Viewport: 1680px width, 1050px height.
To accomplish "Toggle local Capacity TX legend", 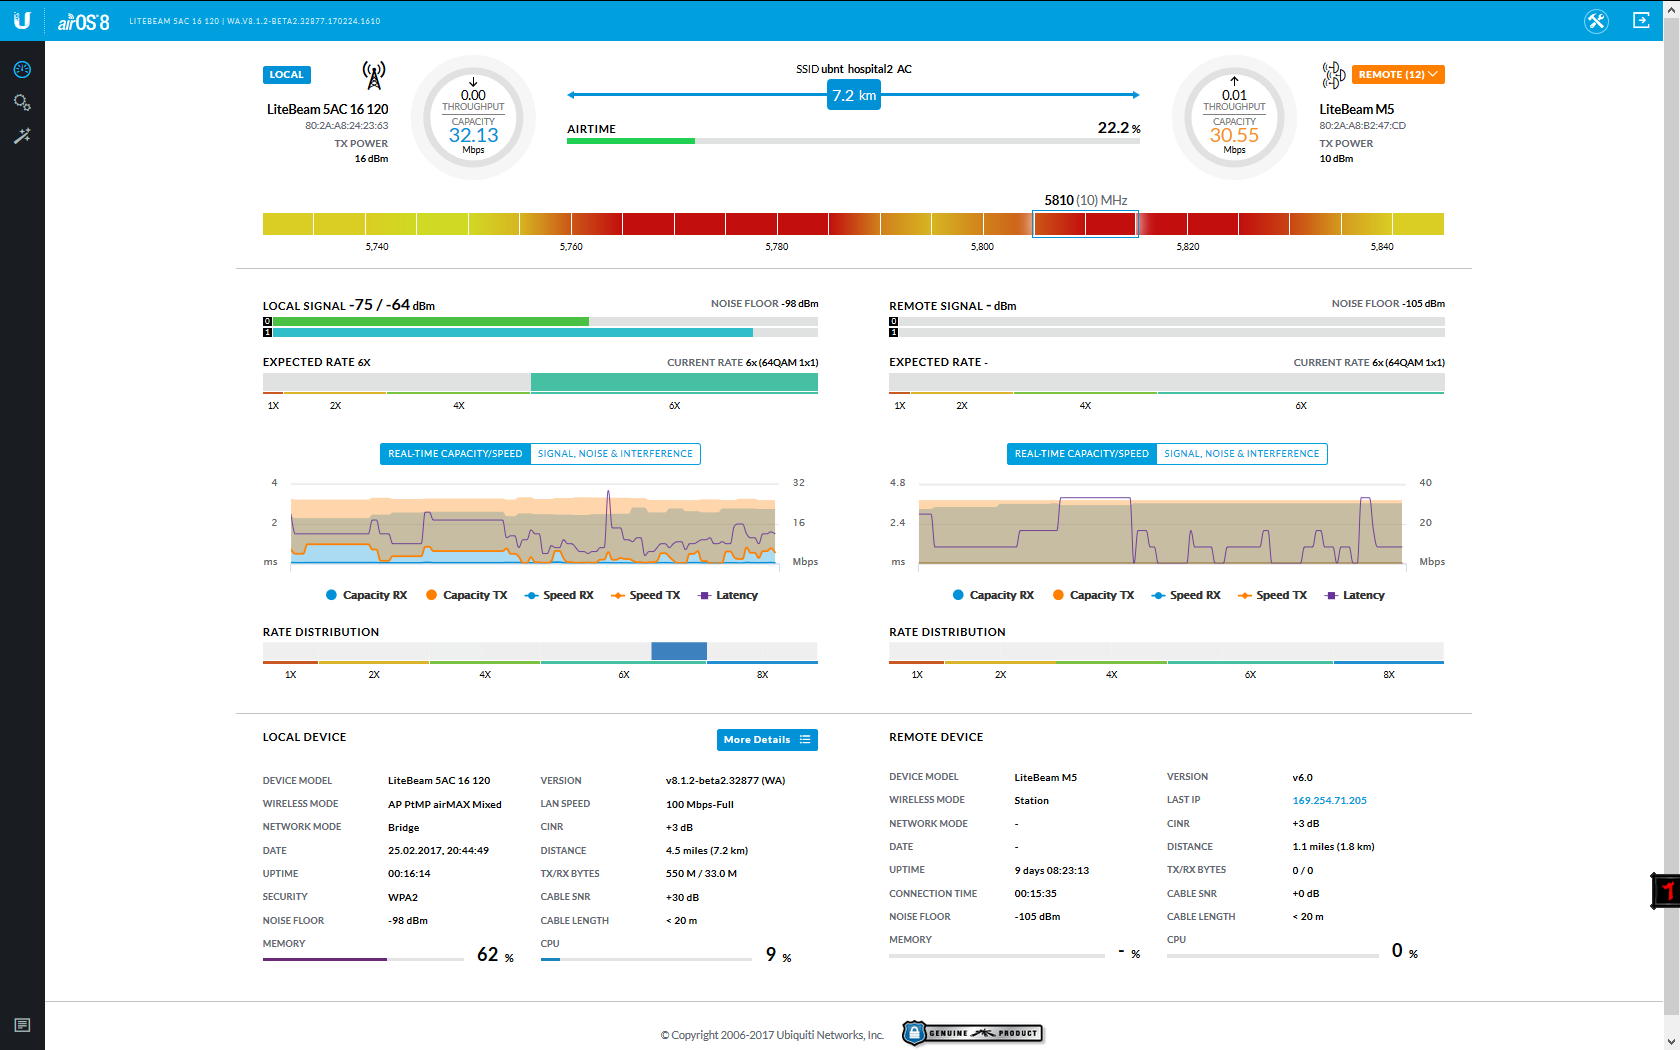I will coord(466,595).
